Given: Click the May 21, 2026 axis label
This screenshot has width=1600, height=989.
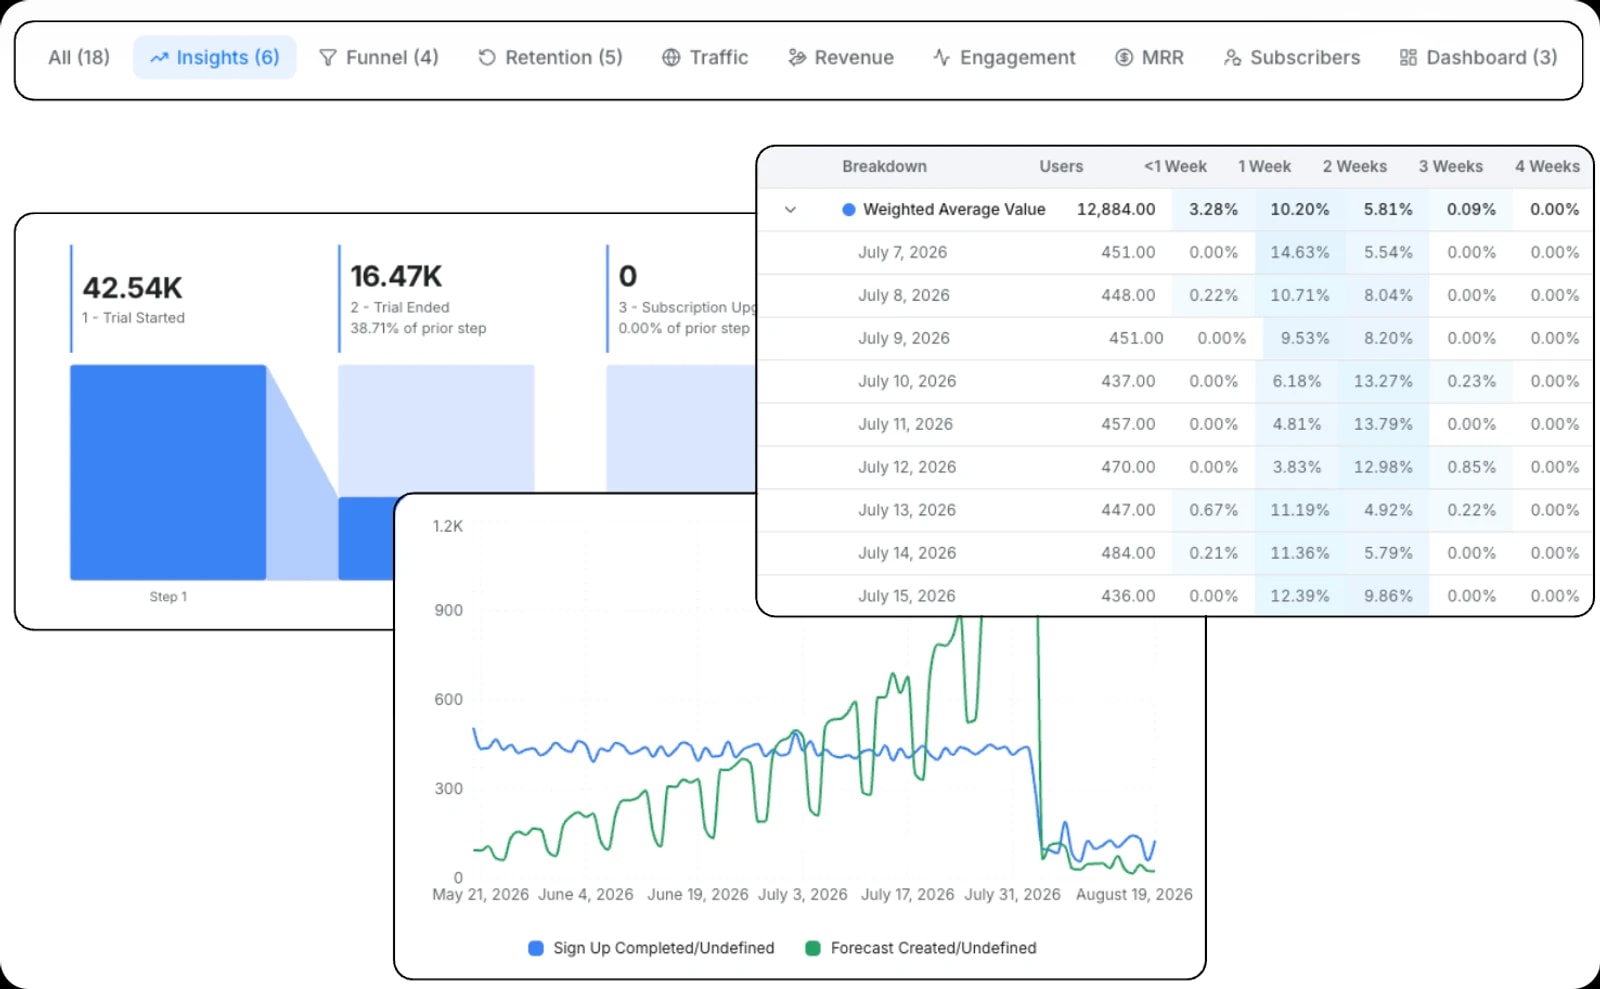Looking at the screenshot, I should tap(480, 895).
